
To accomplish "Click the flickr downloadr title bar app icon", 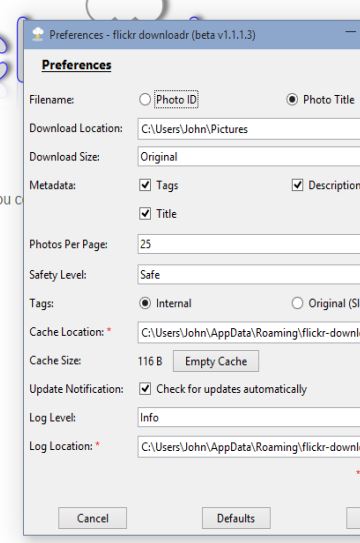I will tap(38, 34).
